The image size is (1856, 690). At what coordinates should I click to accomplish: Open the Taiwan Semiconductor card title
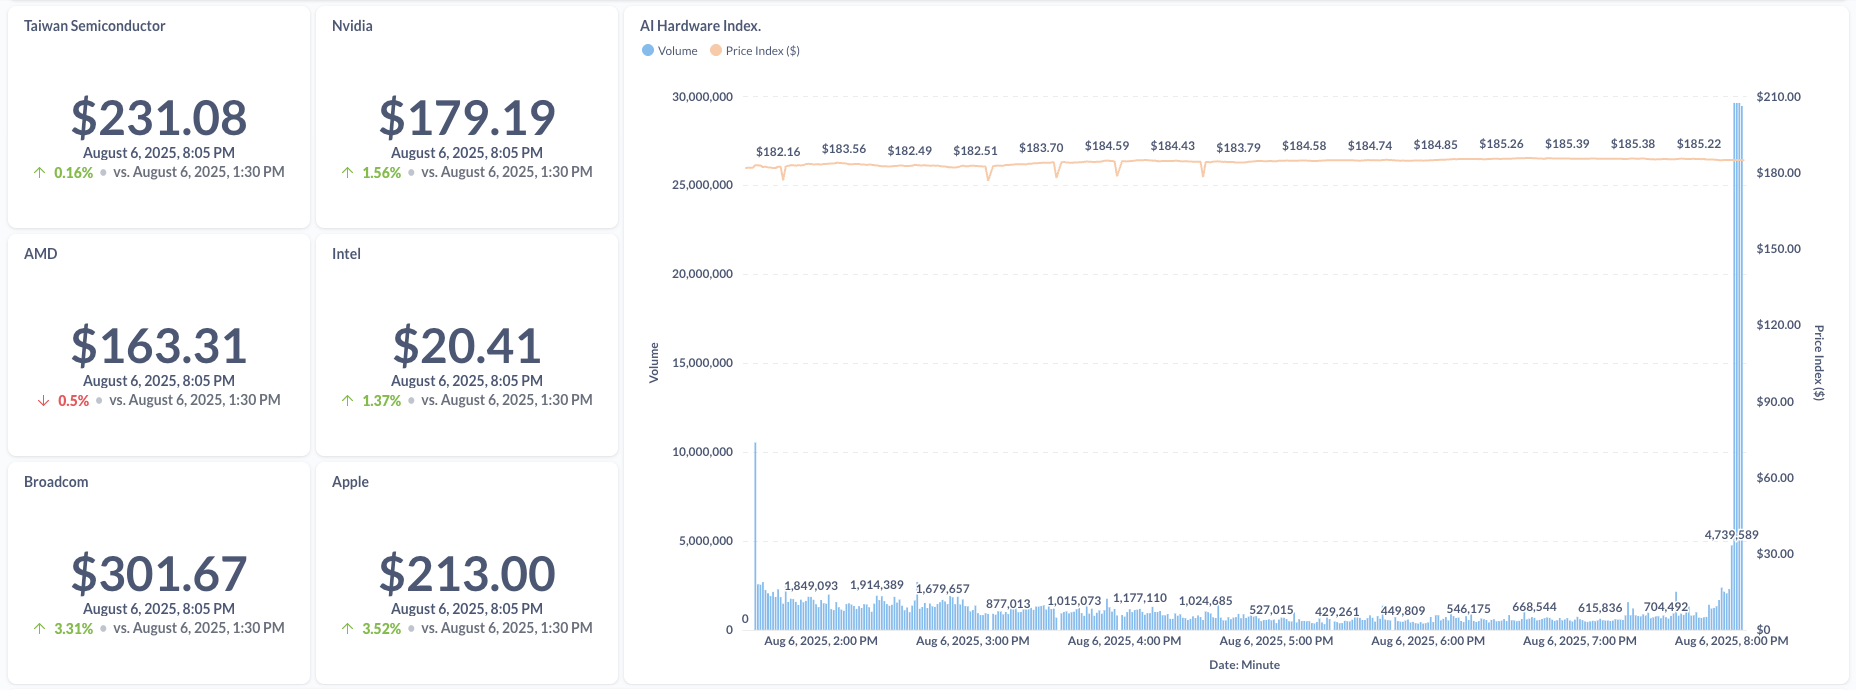[95, 26]
